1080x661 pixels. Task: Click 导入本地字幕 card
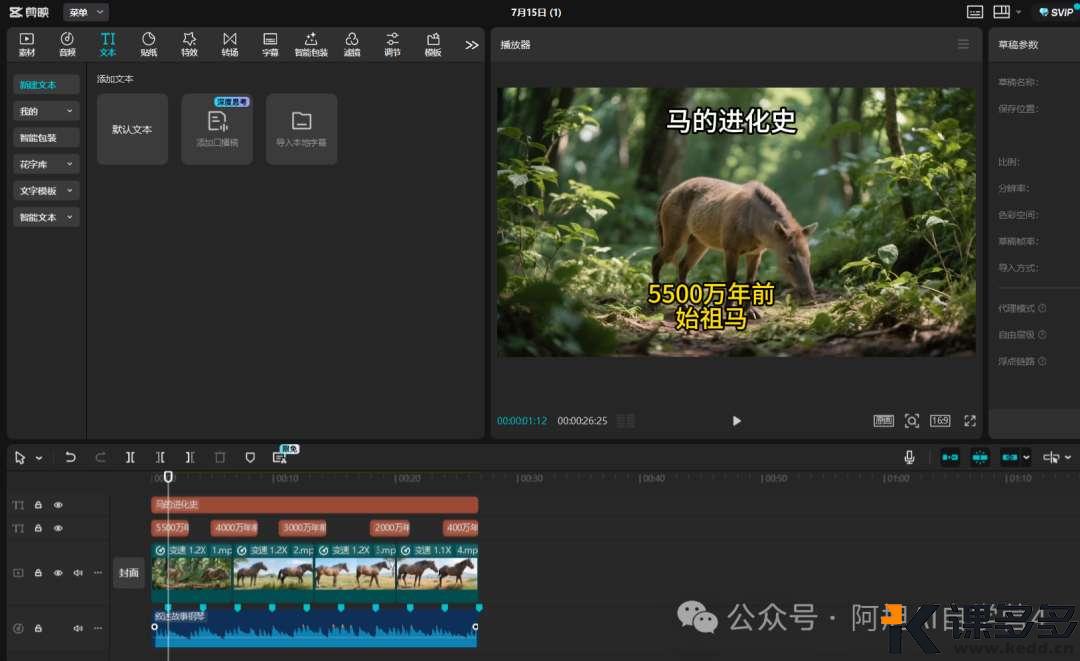(302, 129)
